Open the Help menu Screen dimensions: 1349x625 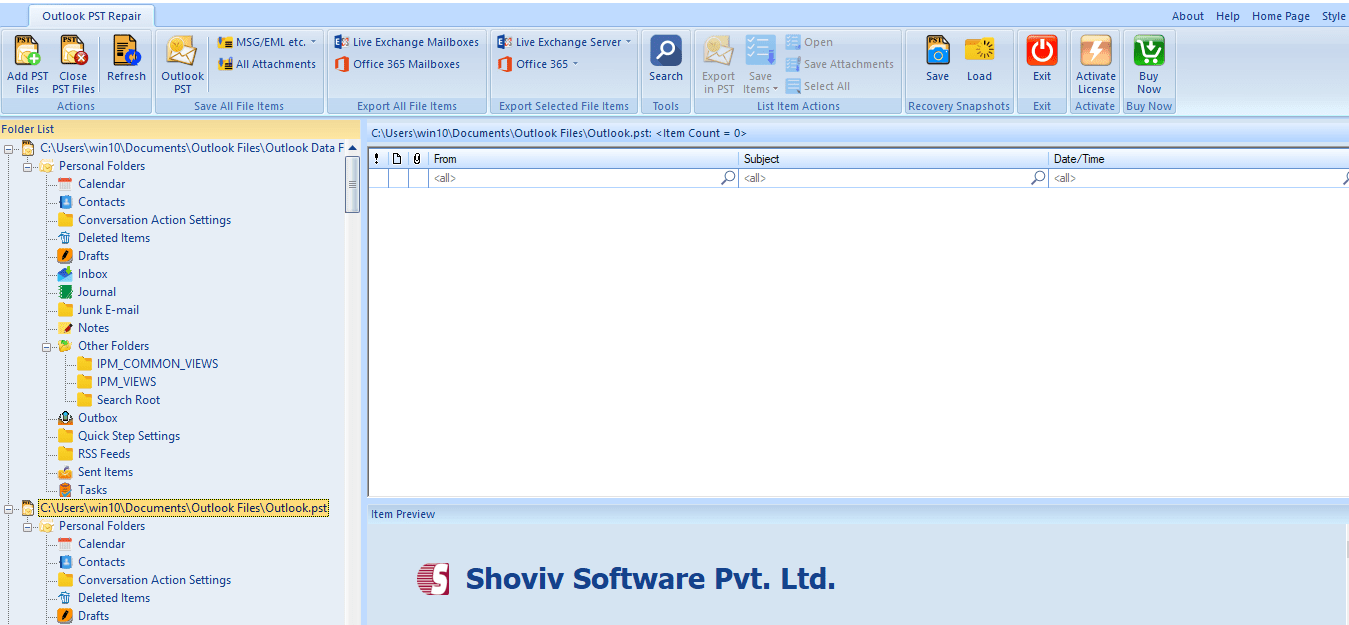1228,16
